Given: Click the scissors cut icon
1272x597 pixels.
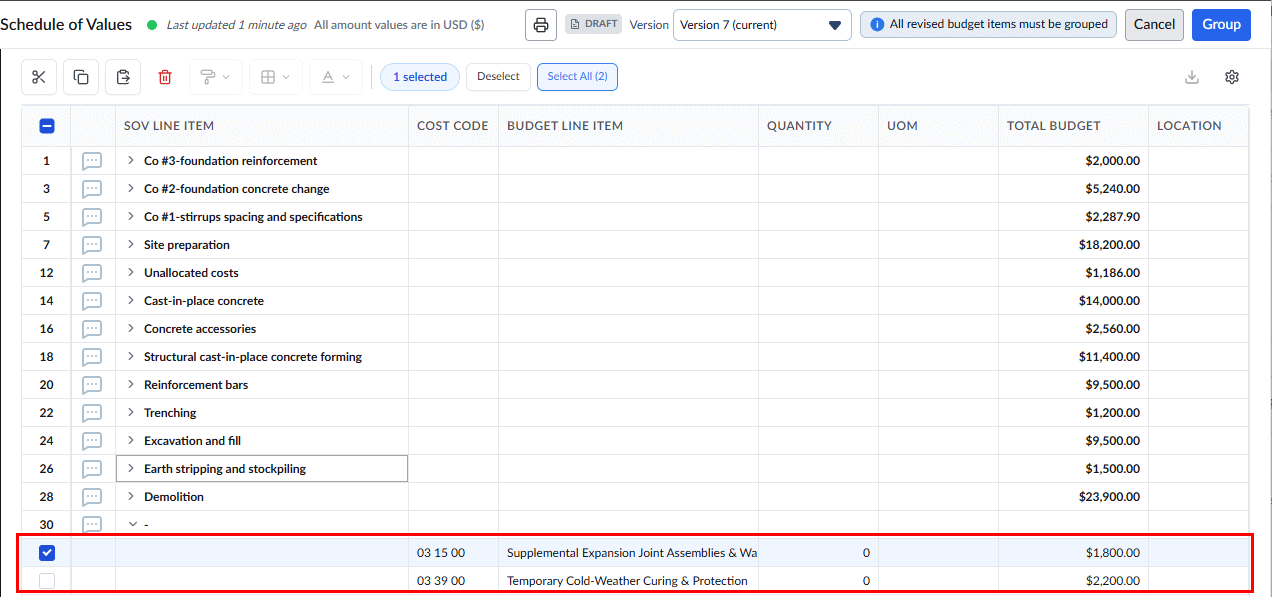Looking at the screenshot, I should pos(39,77).
